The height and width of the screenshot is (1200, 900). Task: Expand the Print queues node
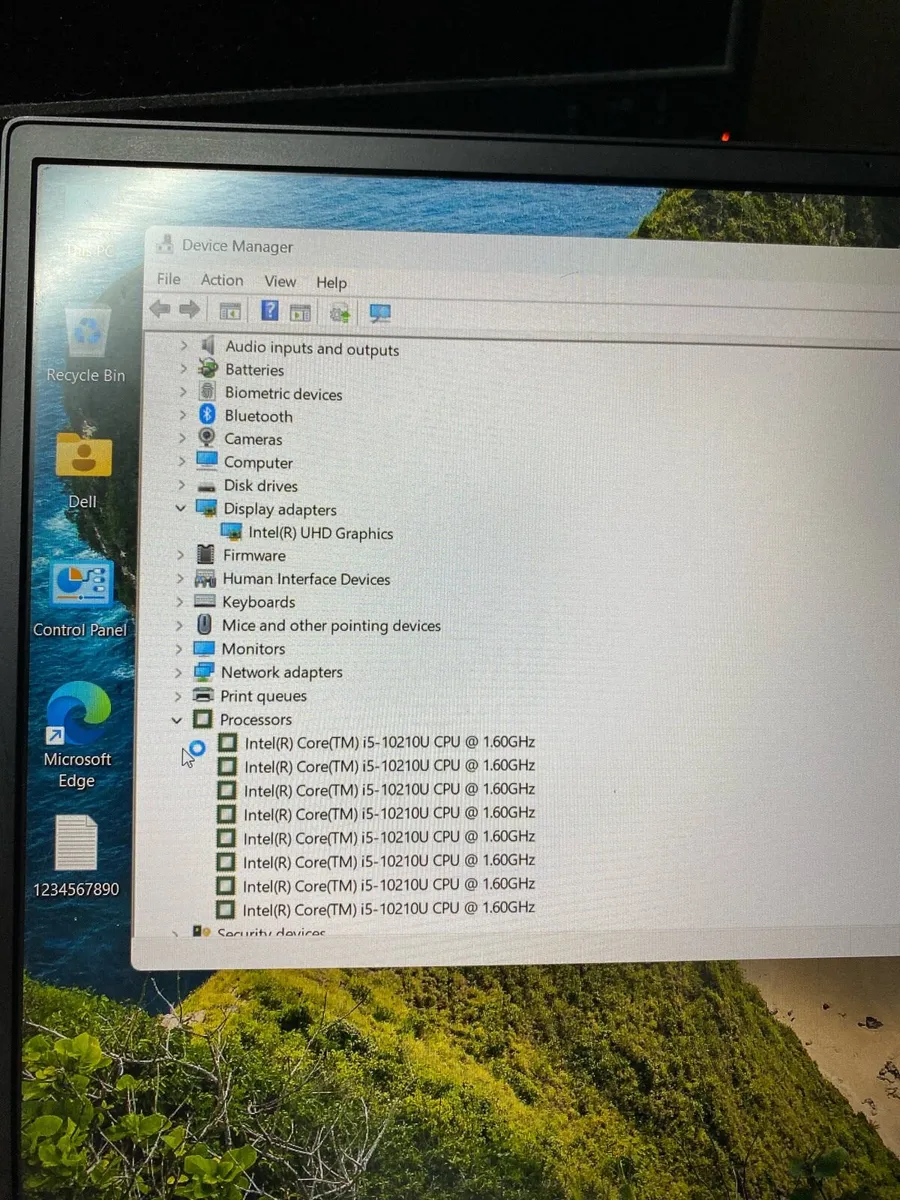(x=178, y=695)
